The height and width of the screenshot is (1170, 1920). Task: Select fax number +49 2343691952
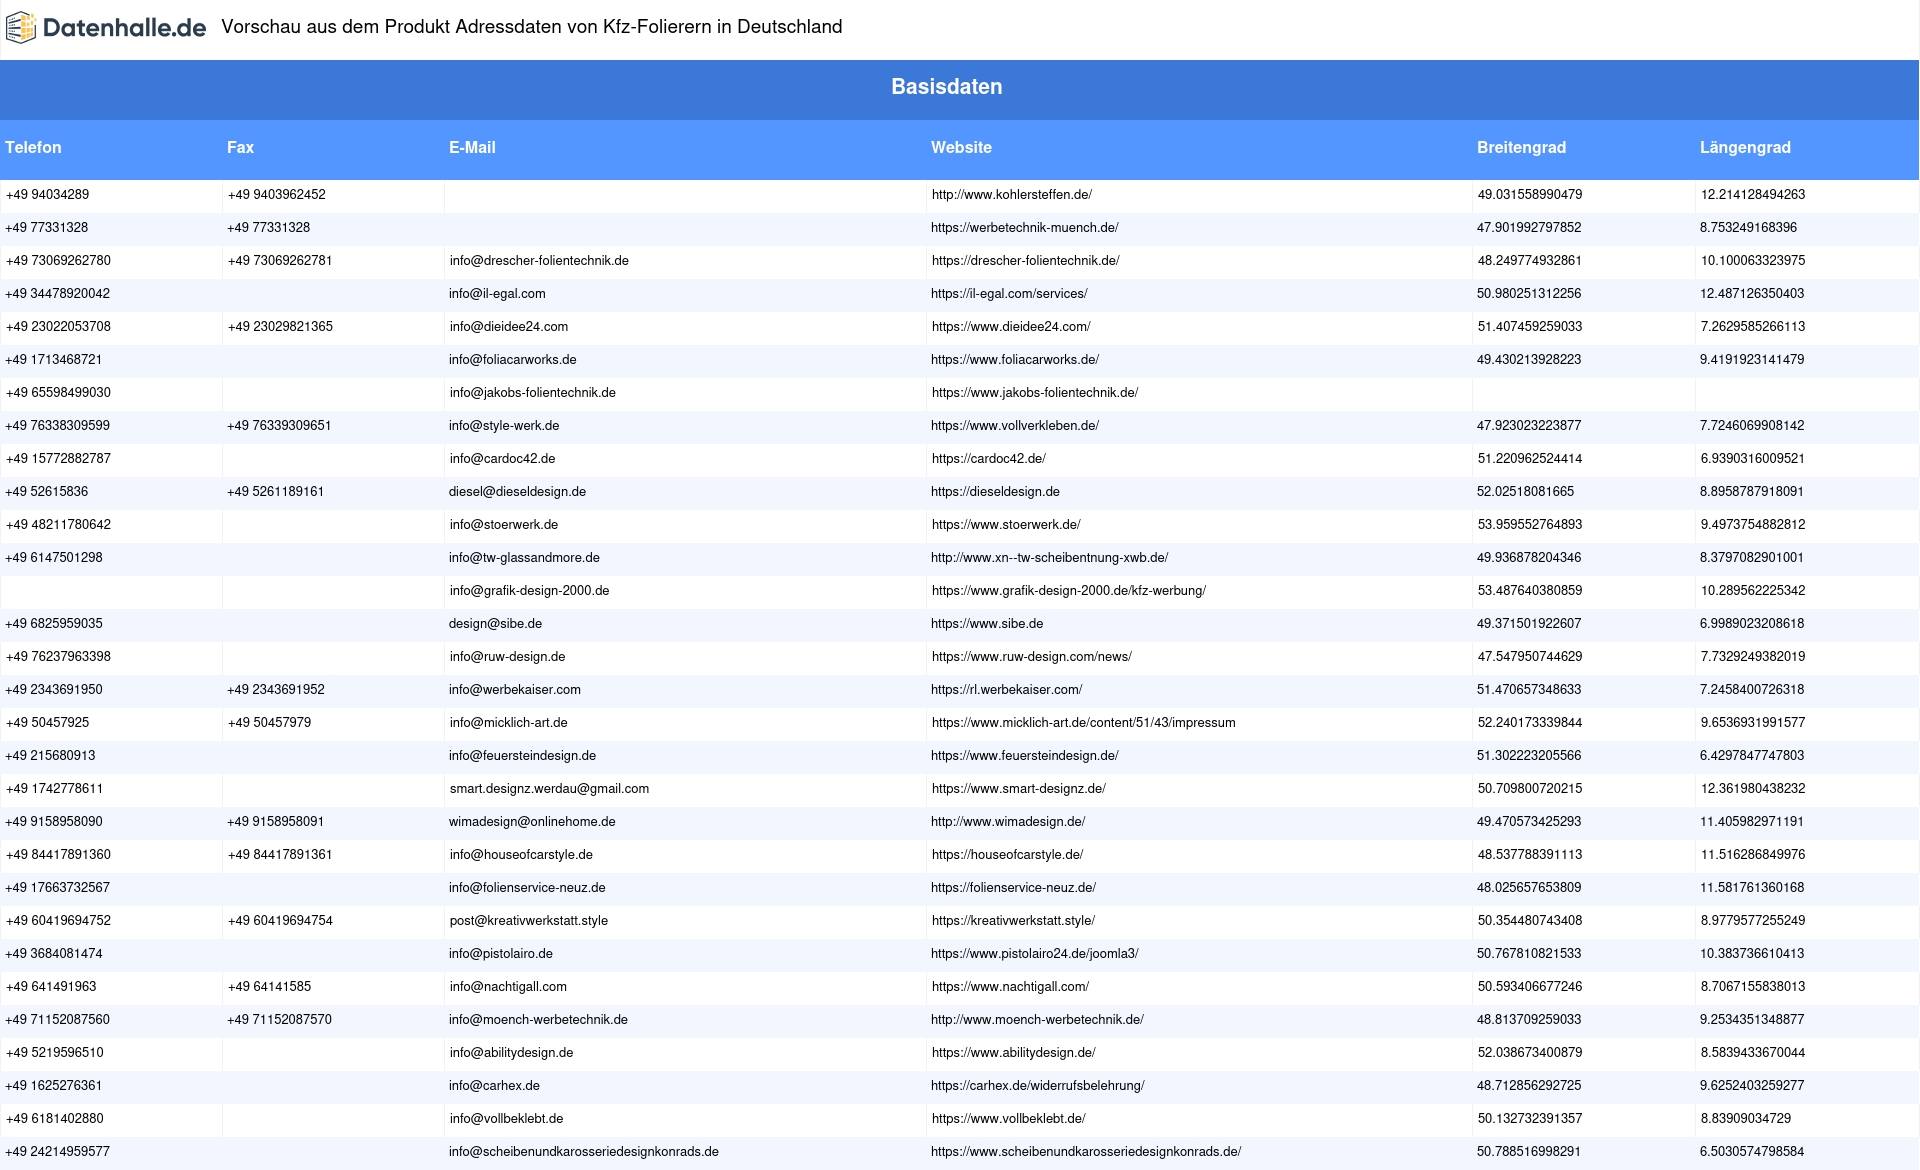click(276, 690)
